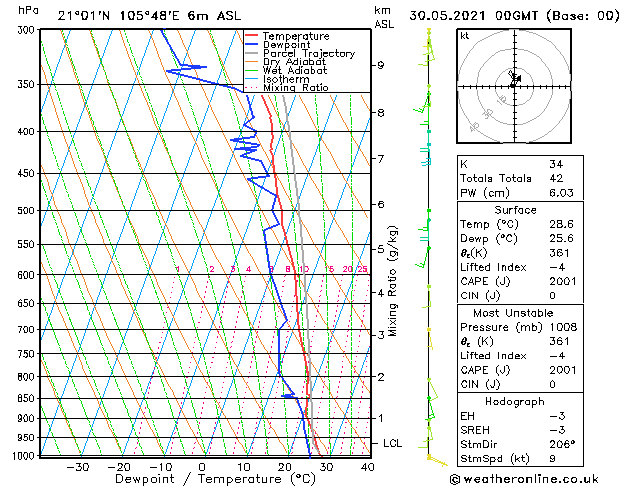This screenshot has height=486, width=629.
Task: Click the "Surface" section heading
Action: pyautogui.click(x=515, y=210)
